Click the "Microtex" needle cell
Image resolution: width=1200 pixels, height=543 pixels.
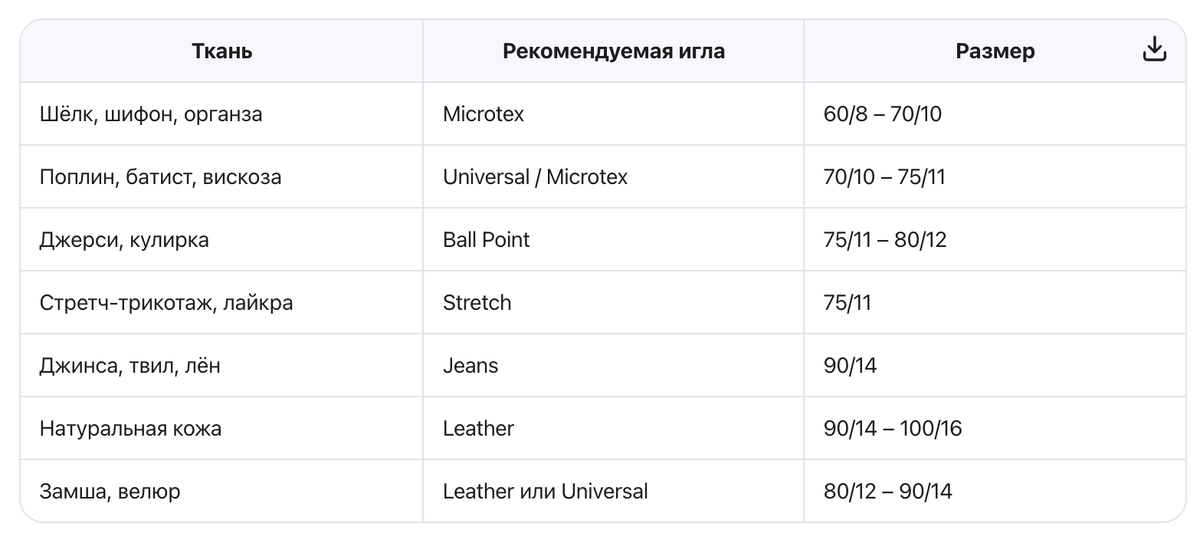(x=483, y=114)
